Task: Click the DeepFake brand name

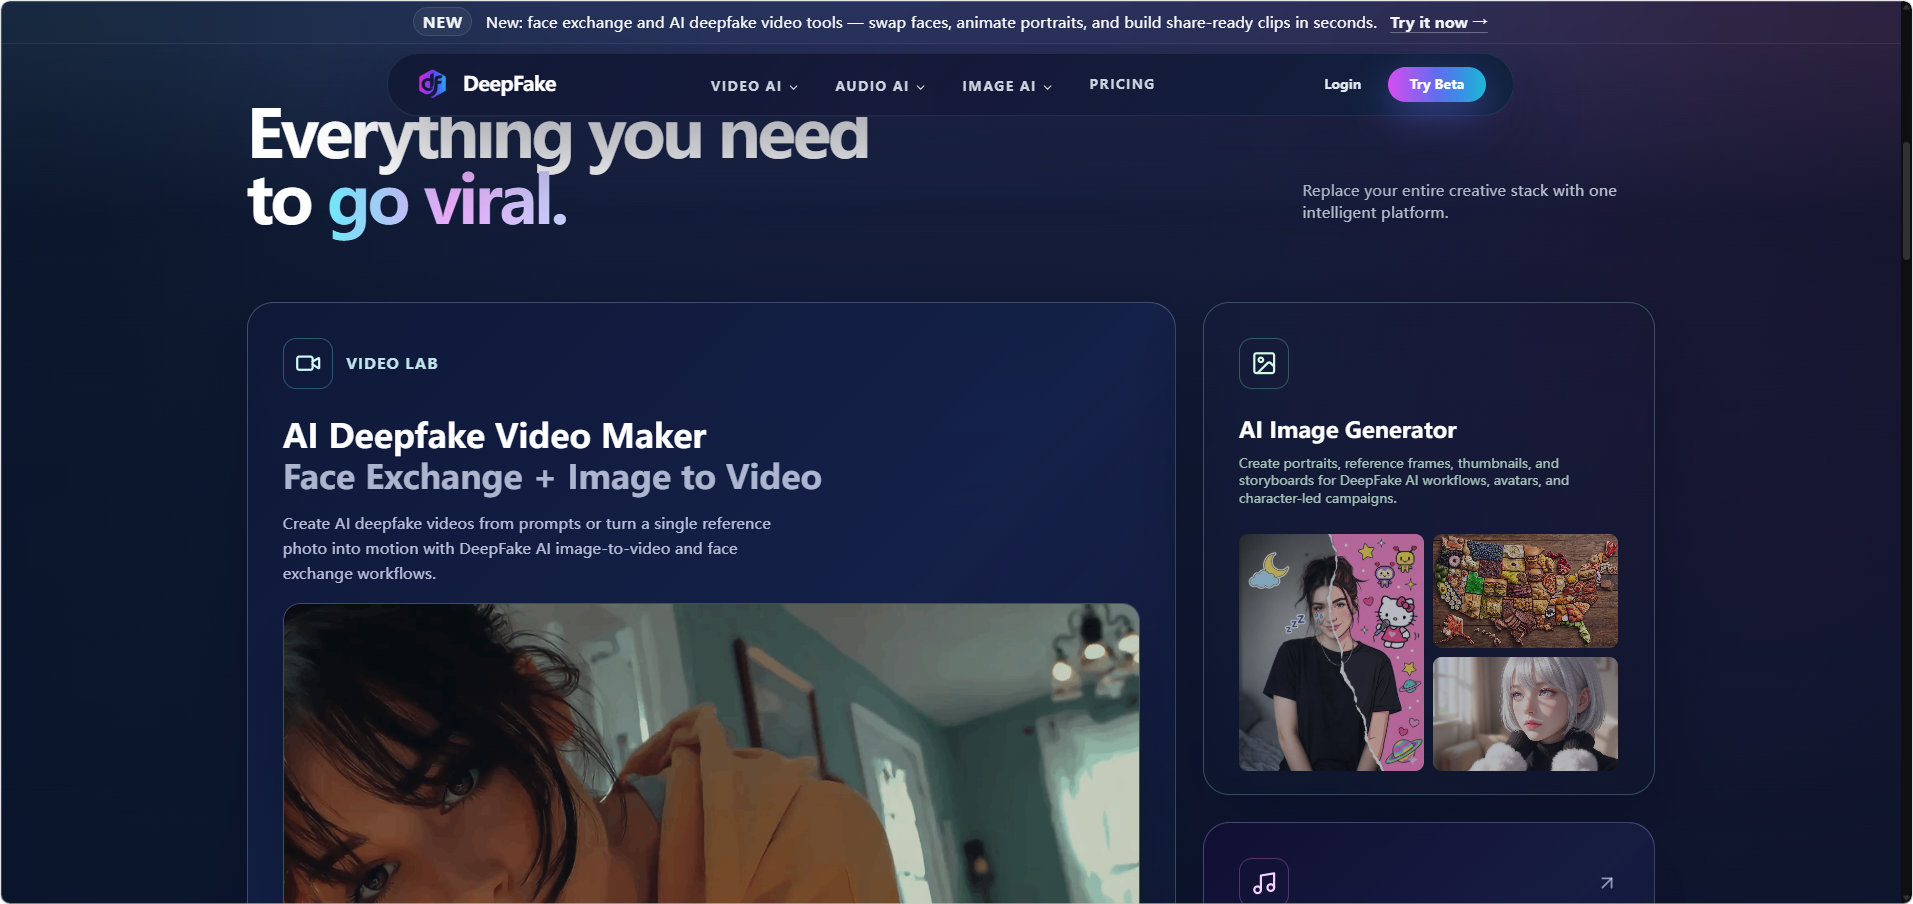Action: click(x=509, y=85)
